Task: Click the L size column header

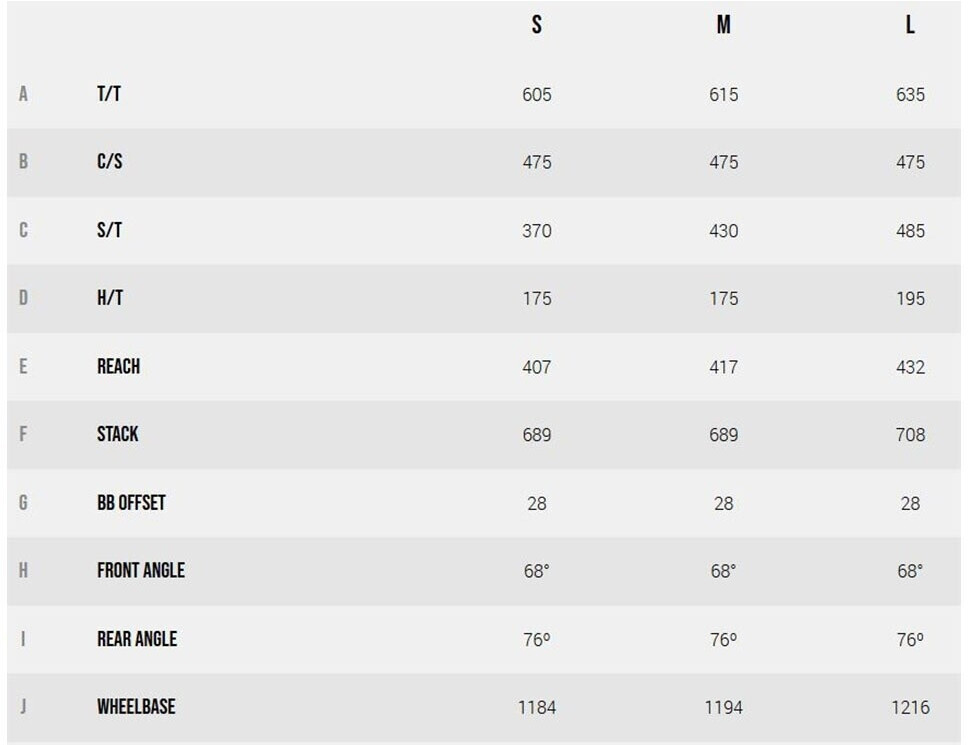Action: click(910, 26)
